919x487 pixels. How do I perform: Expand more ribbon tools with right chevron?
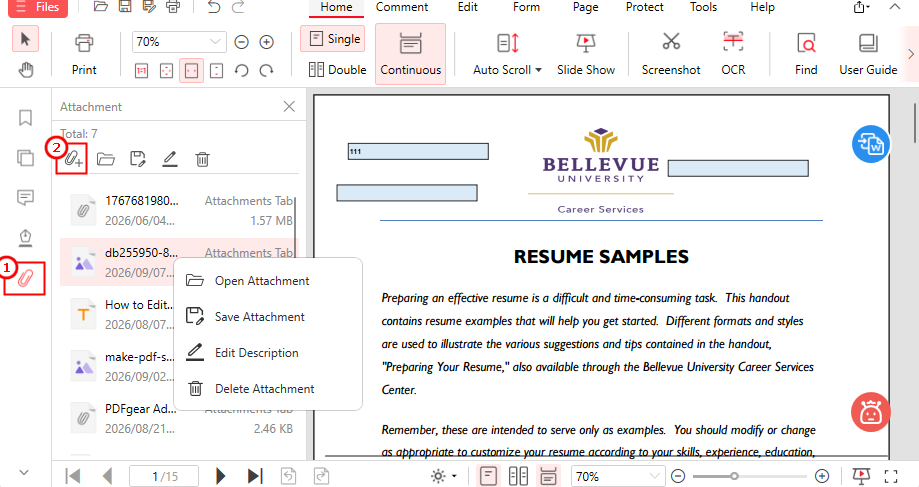click(x=911, y=54)
